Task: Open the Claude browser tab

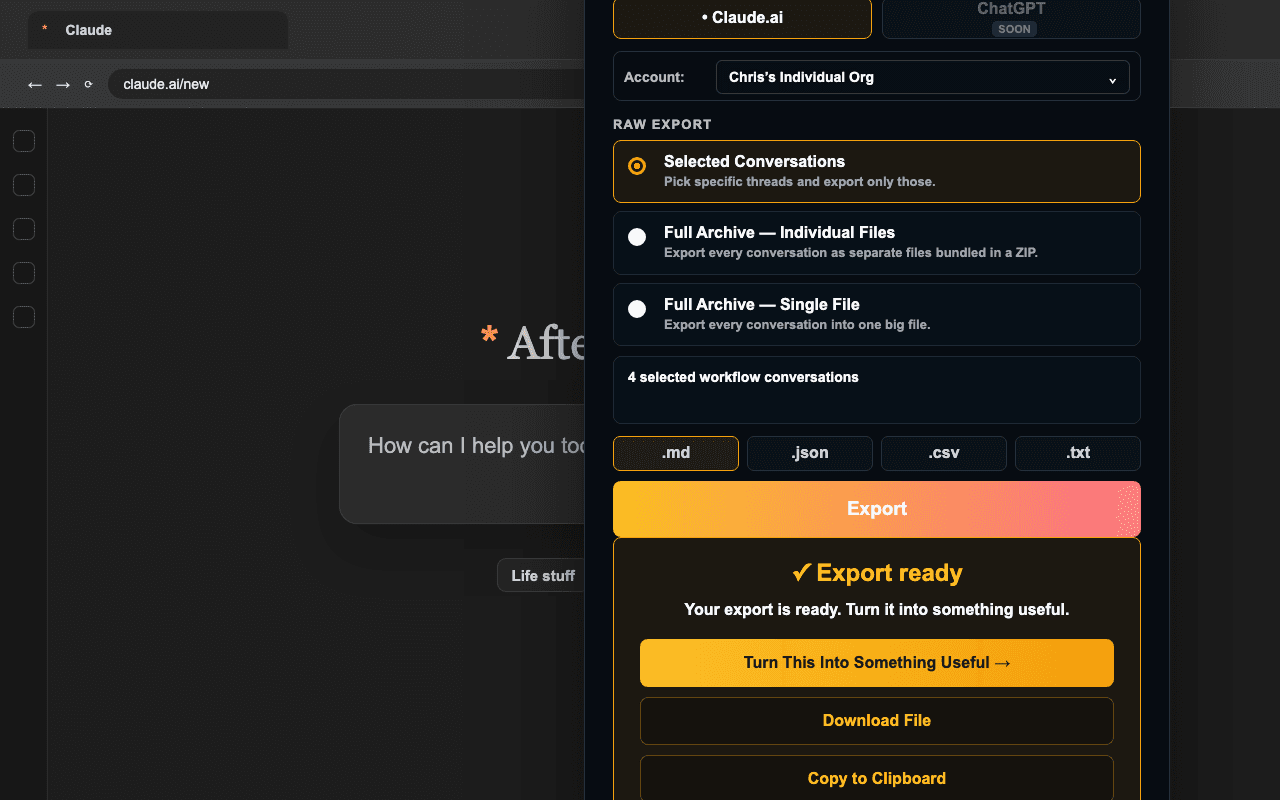Action: pos(158,30)
